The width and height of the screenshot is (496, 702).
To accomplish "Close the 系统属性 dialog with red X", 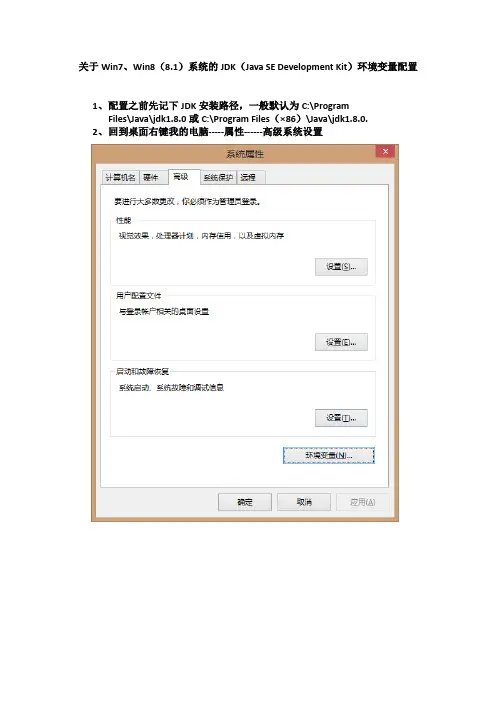I will [385, 151].
